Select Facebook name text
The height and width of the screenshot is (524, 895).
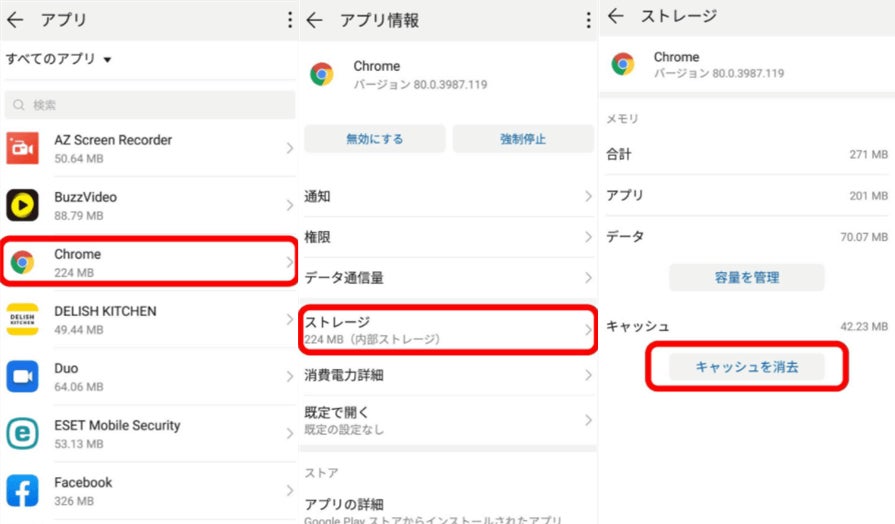83,482
